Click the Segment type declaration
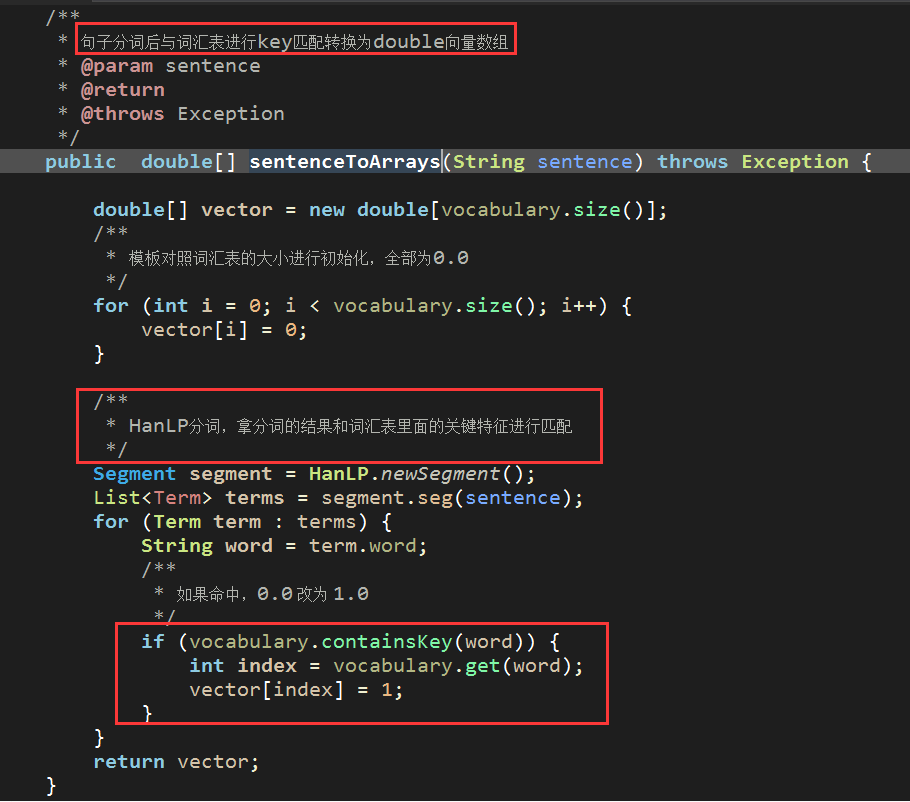The height and width of the screenshot is (802, 910). 135,474
